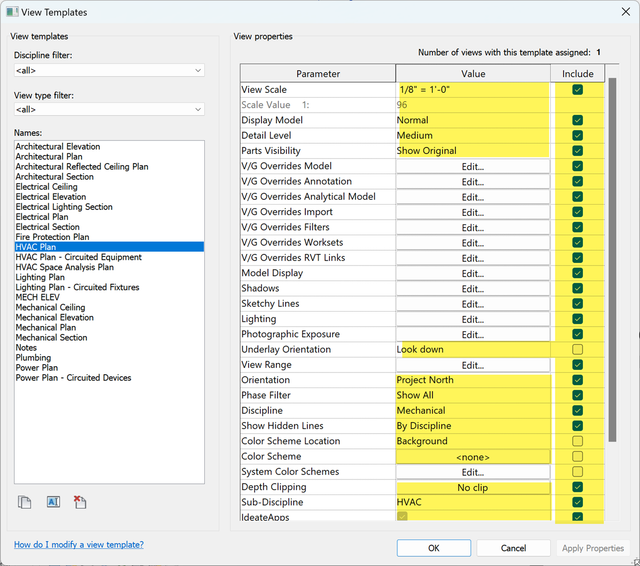Toggle Include checkbox for Color Scheme

577,457
